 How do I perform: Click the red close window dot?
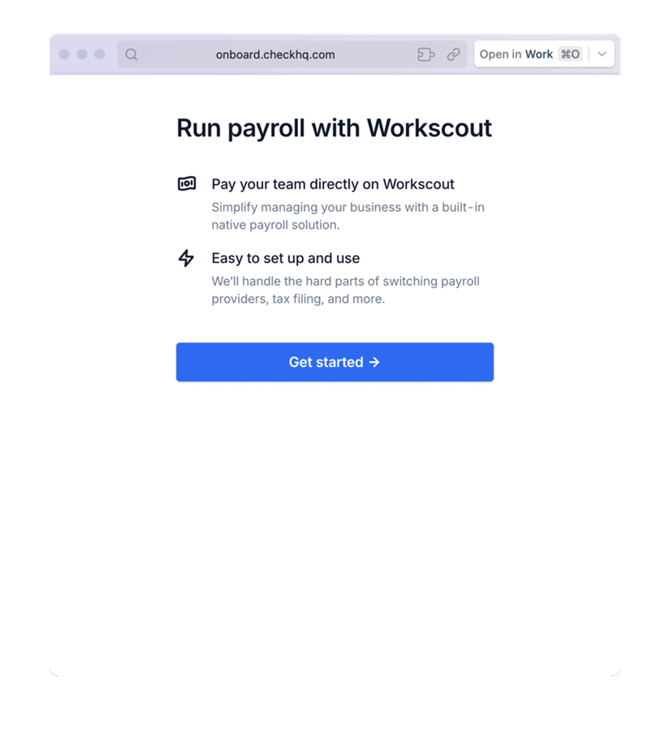(x=65, y=54)
